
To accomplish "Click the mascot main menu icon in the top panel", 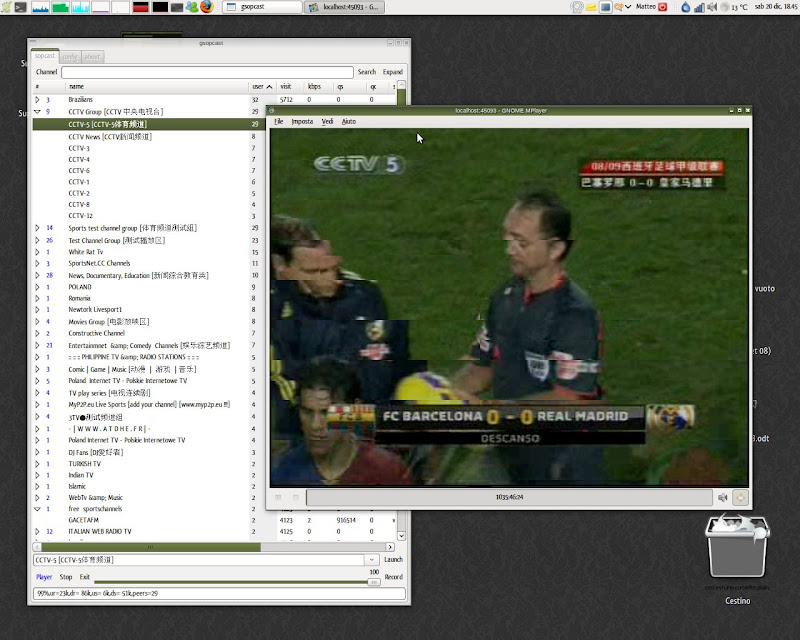I will click(x=6, y=7).
